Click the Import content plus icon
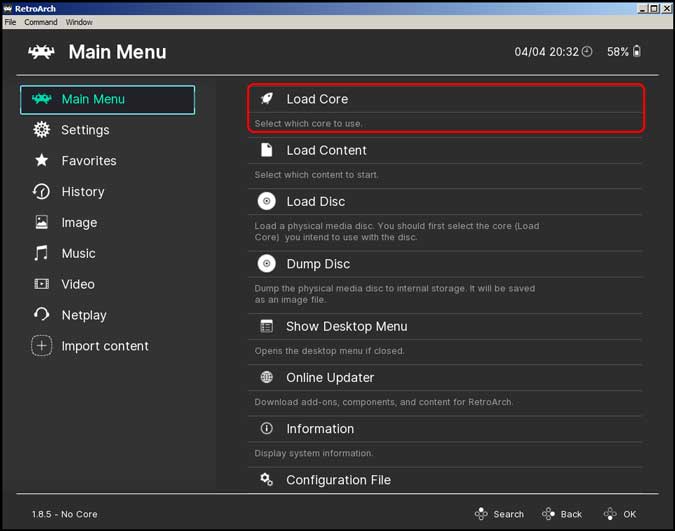 (x=42, y=345)
